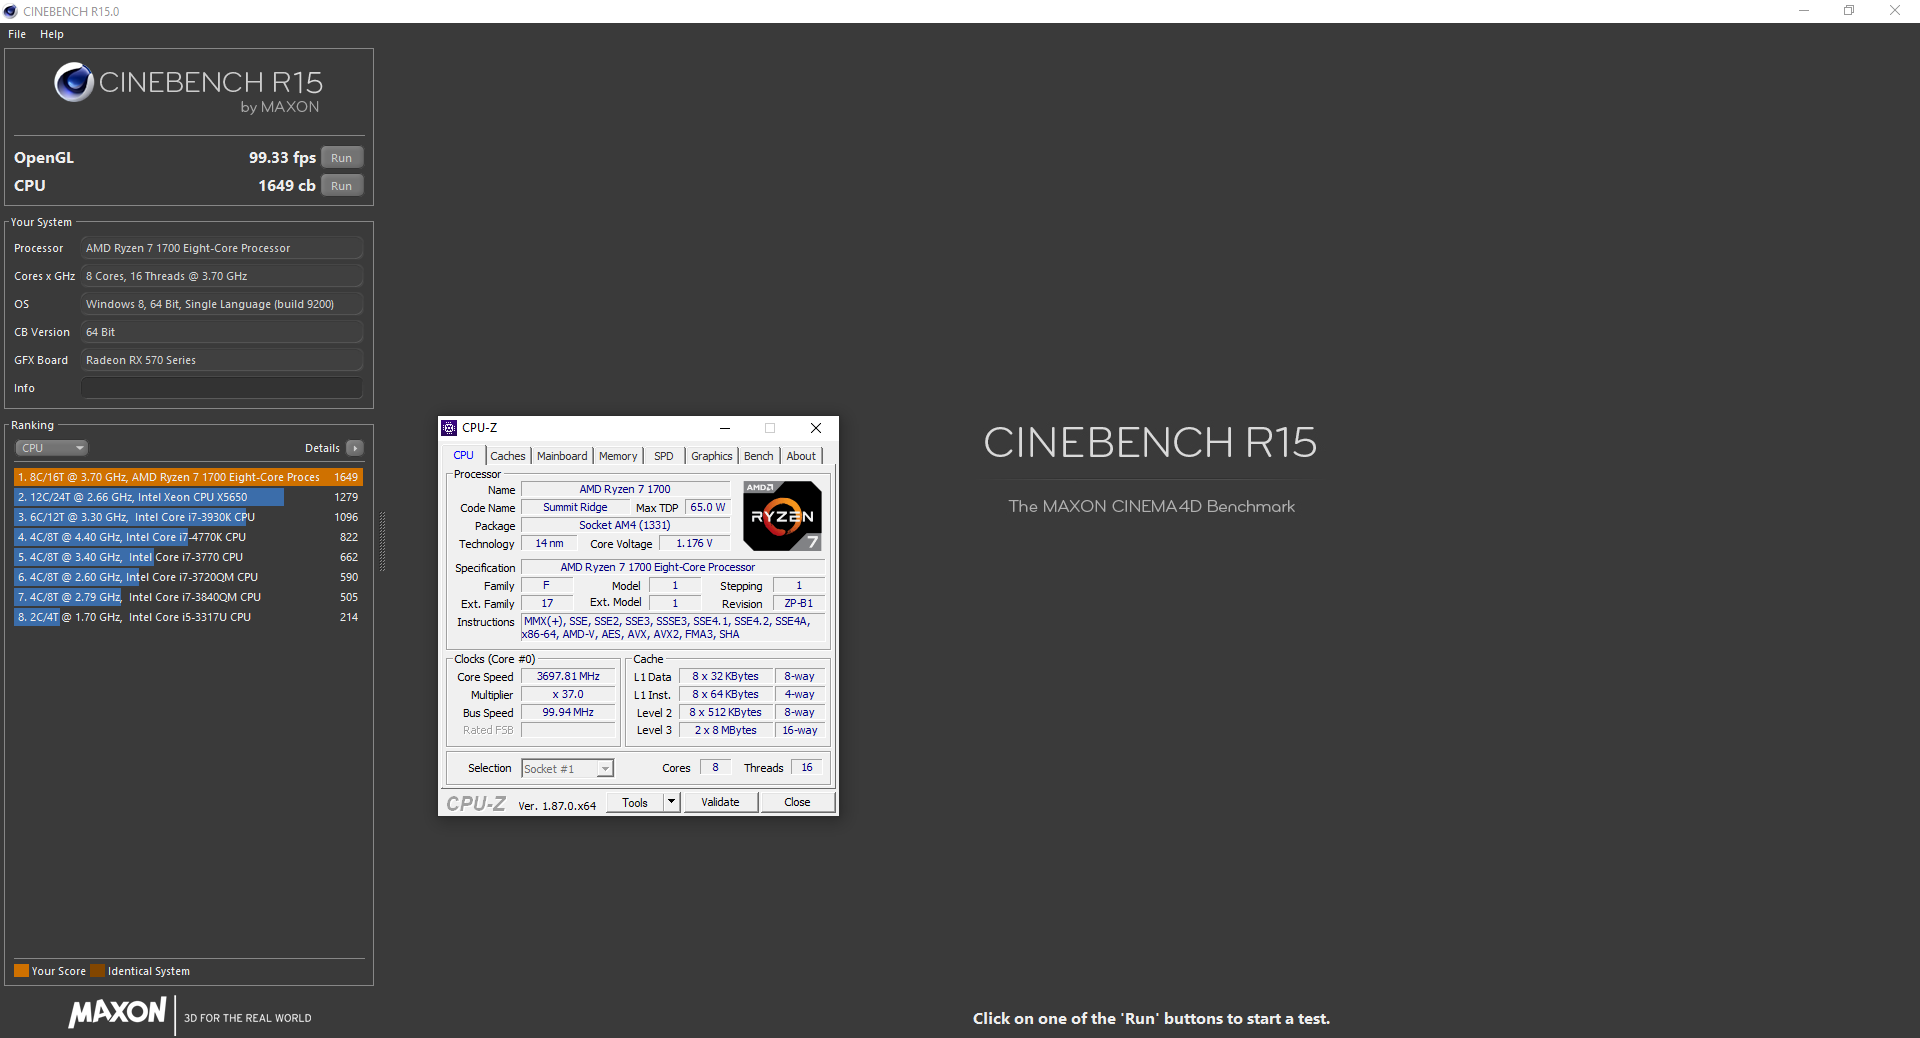The image size is (1920, 1038).
Task: Click the GFX Board field Radeon RX 570
Action: (x=222, y=360)
